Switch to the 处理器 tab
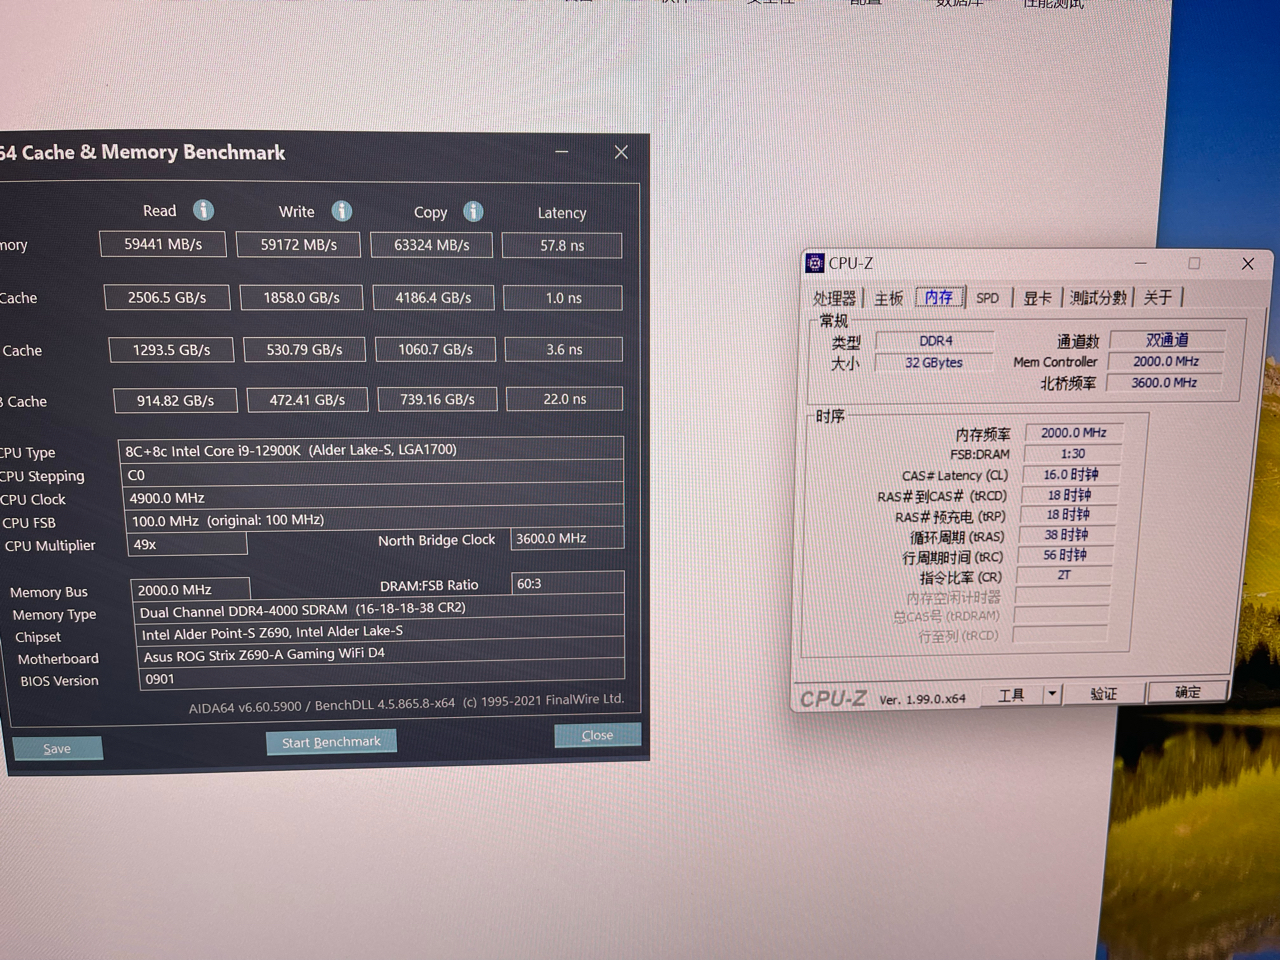The height and width of the screenshot is (960, 1280). [x=834, y=298]
